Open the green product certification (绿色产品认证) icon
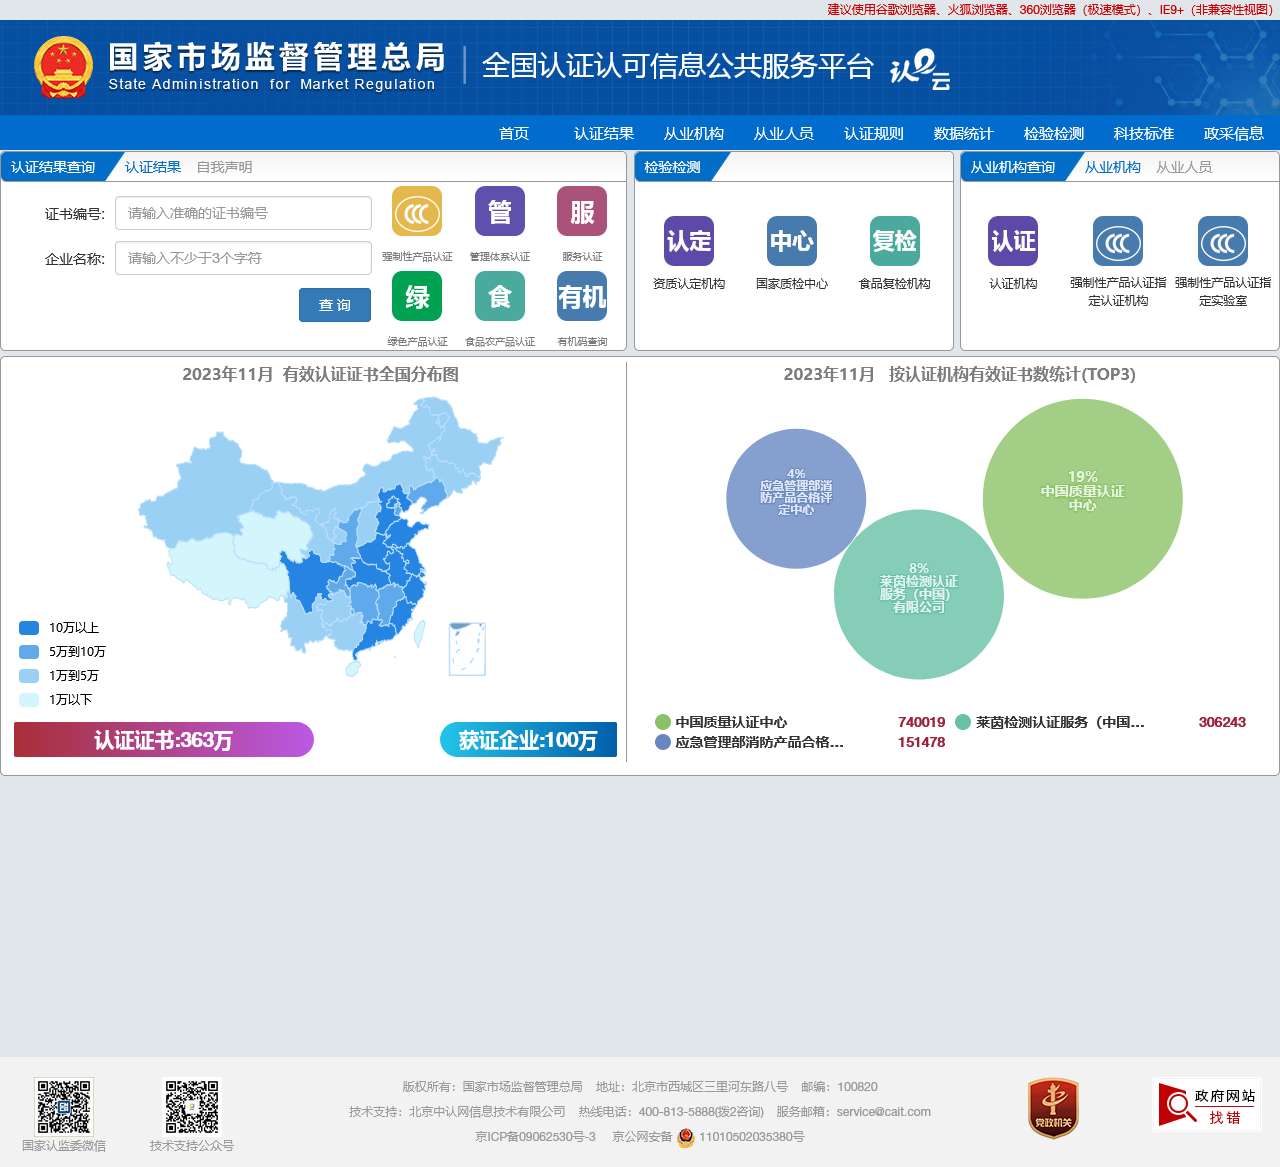 [417, 297]
